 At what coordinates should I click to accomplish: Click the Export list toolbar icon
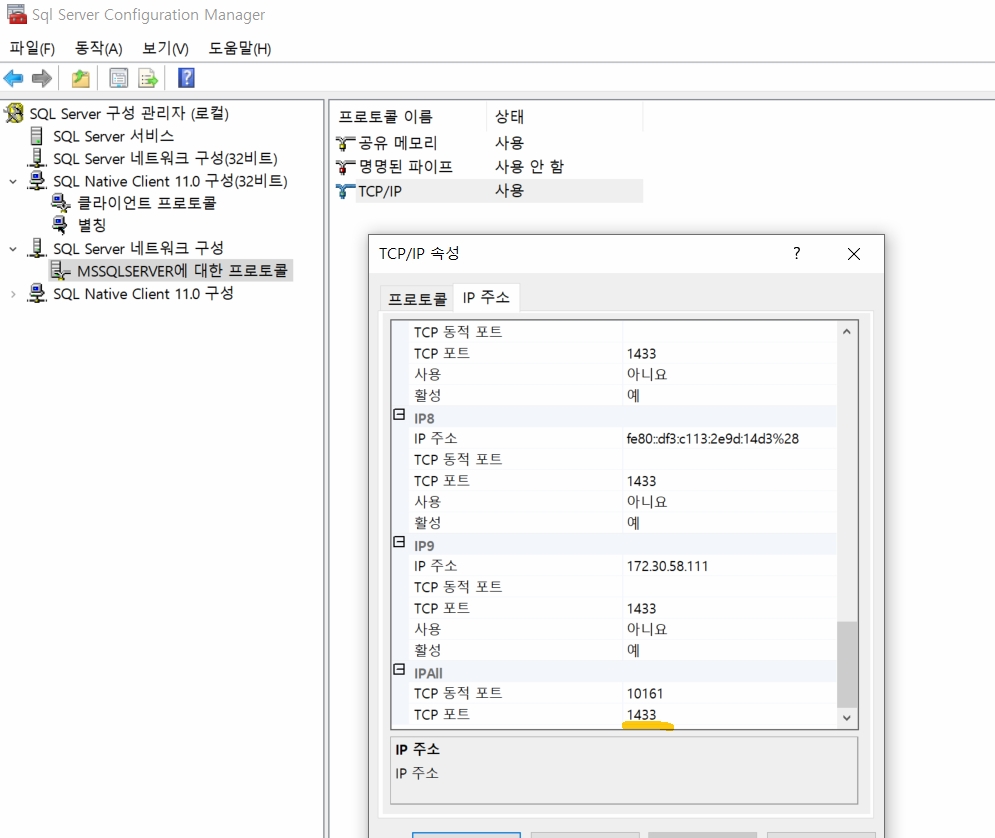tap(148, 79)
